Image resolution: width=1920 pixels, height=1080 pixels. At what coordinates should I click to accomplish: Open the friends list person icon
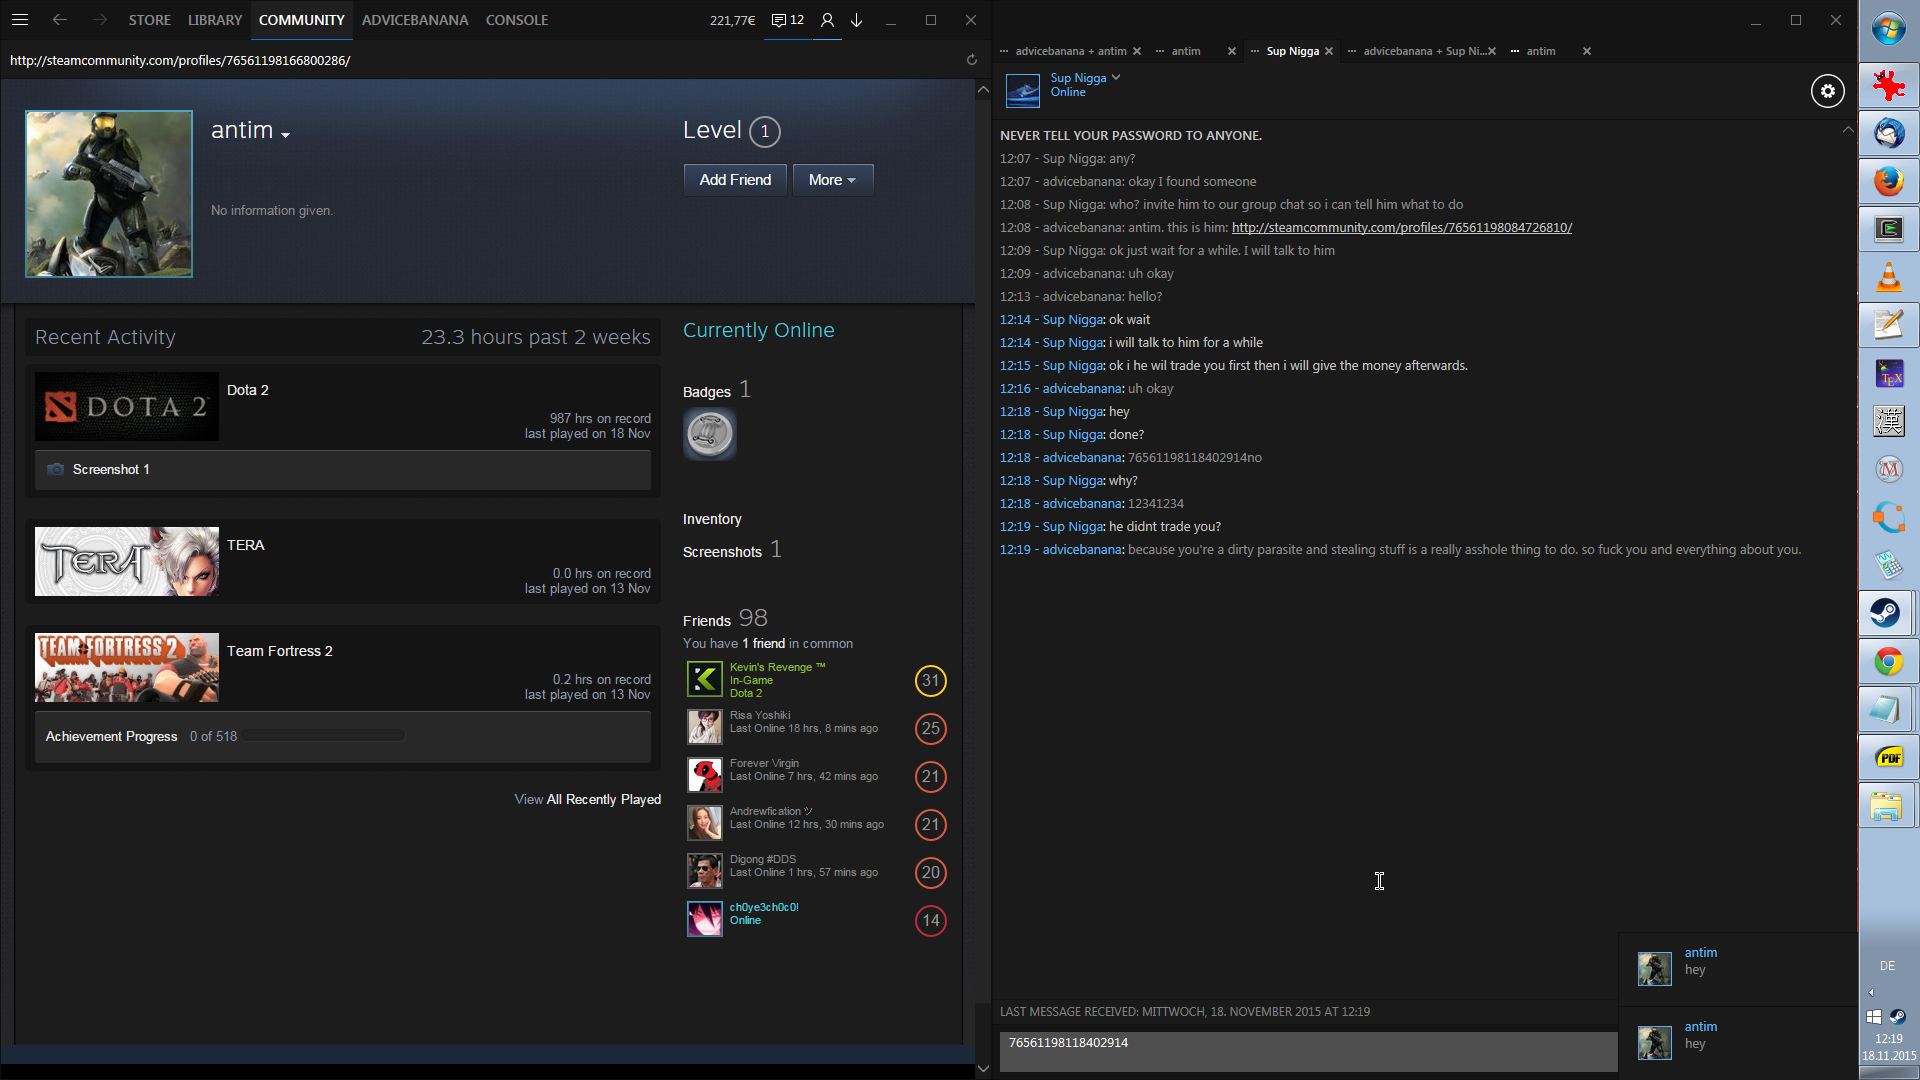(x=827, y=20)
